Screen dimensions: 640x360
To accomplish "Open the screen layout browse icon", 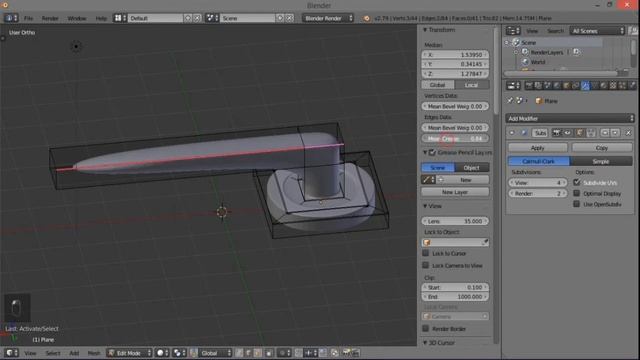I will click(120, 18).
